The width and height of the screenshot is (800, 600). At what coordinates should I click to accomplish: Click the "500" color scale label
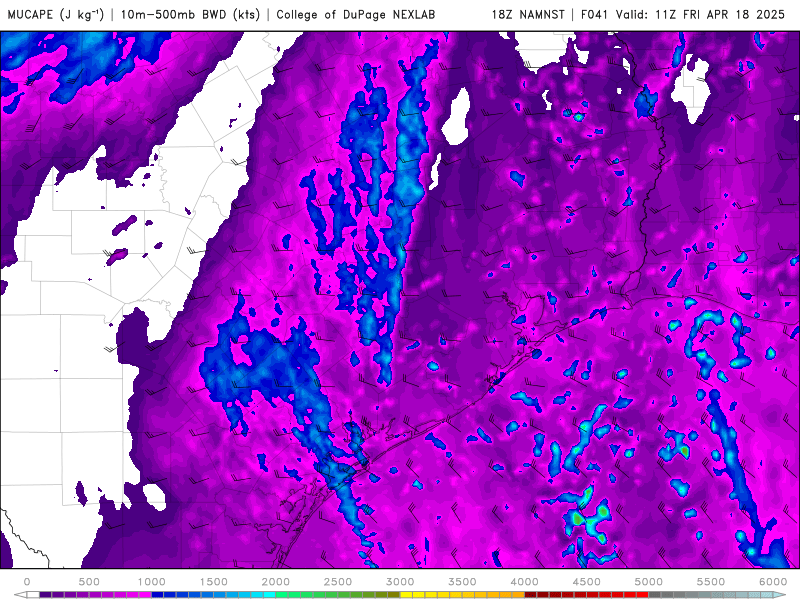(89, 582)
